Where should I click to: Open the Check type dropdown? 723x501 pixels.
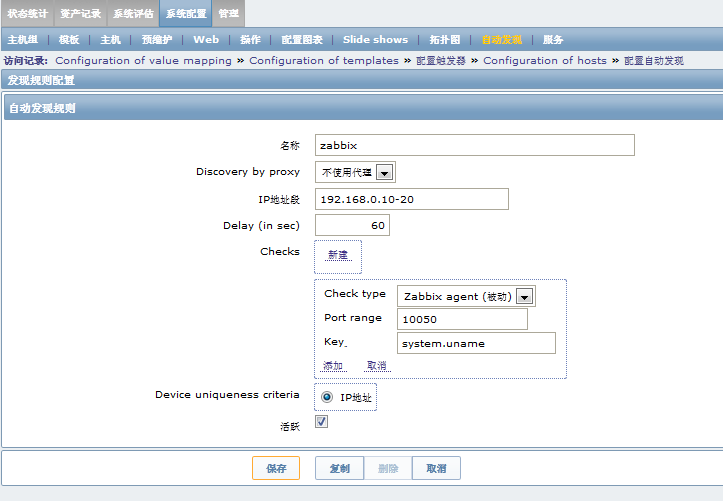pyautogui.click(x=466, y=296)
